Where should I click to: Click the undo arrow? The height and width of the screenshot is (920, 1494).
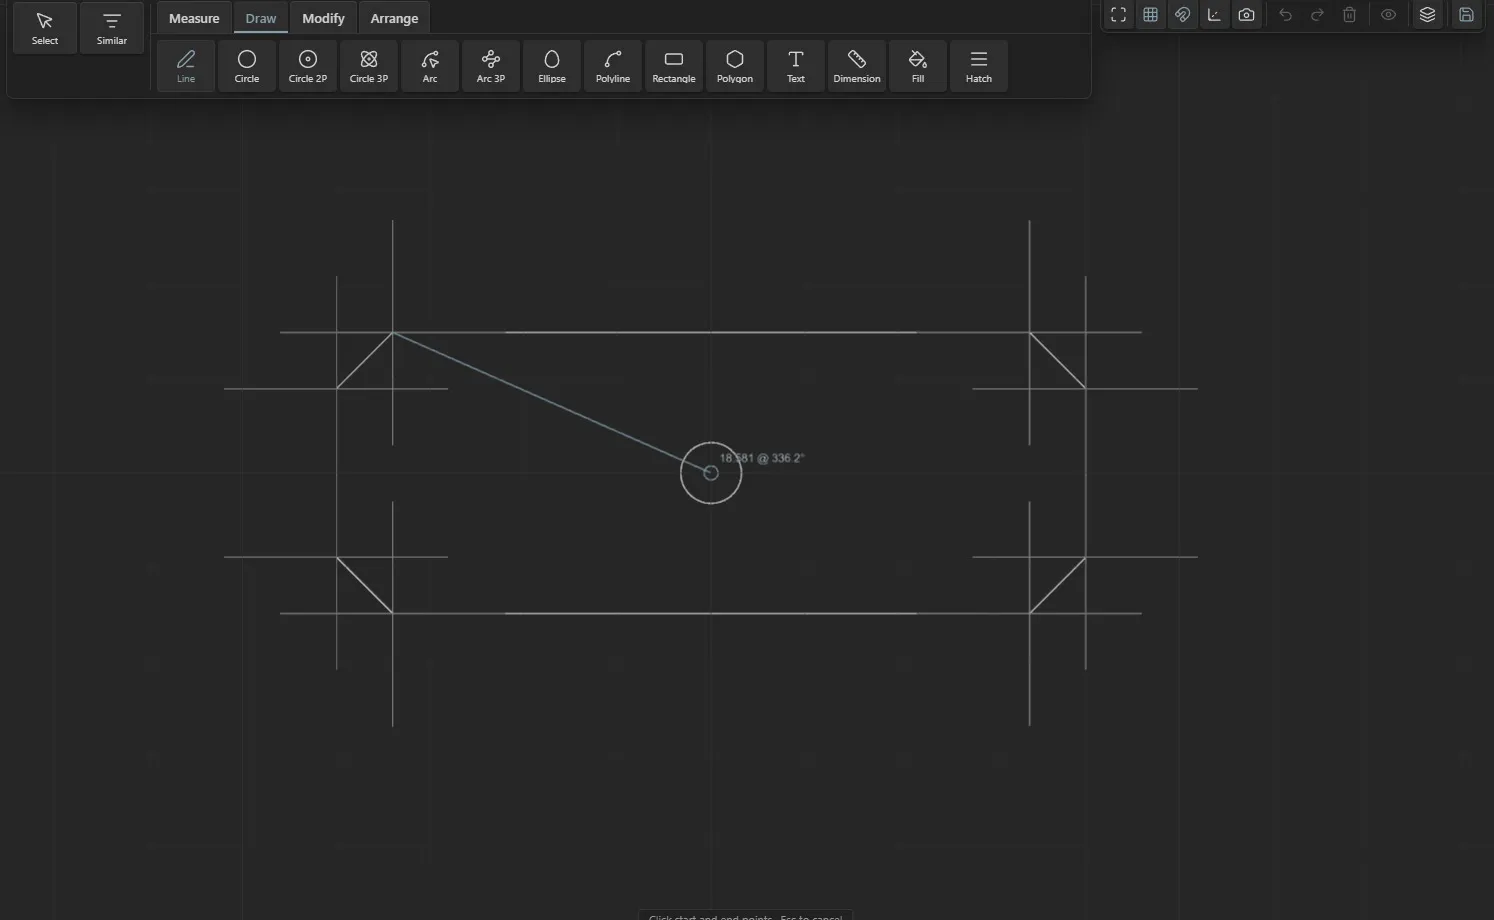click(x=1286, y=15)
